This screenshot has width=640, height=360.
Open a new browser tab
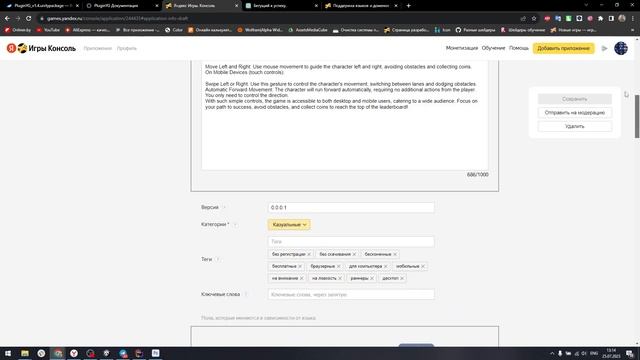409,6
